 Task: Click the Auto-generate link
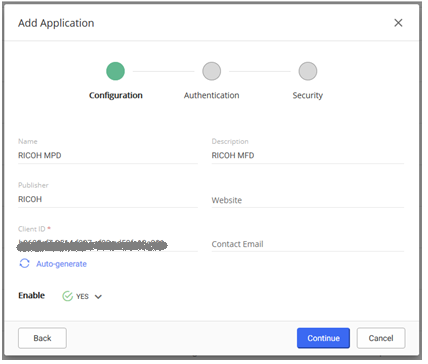click(61, 264)
